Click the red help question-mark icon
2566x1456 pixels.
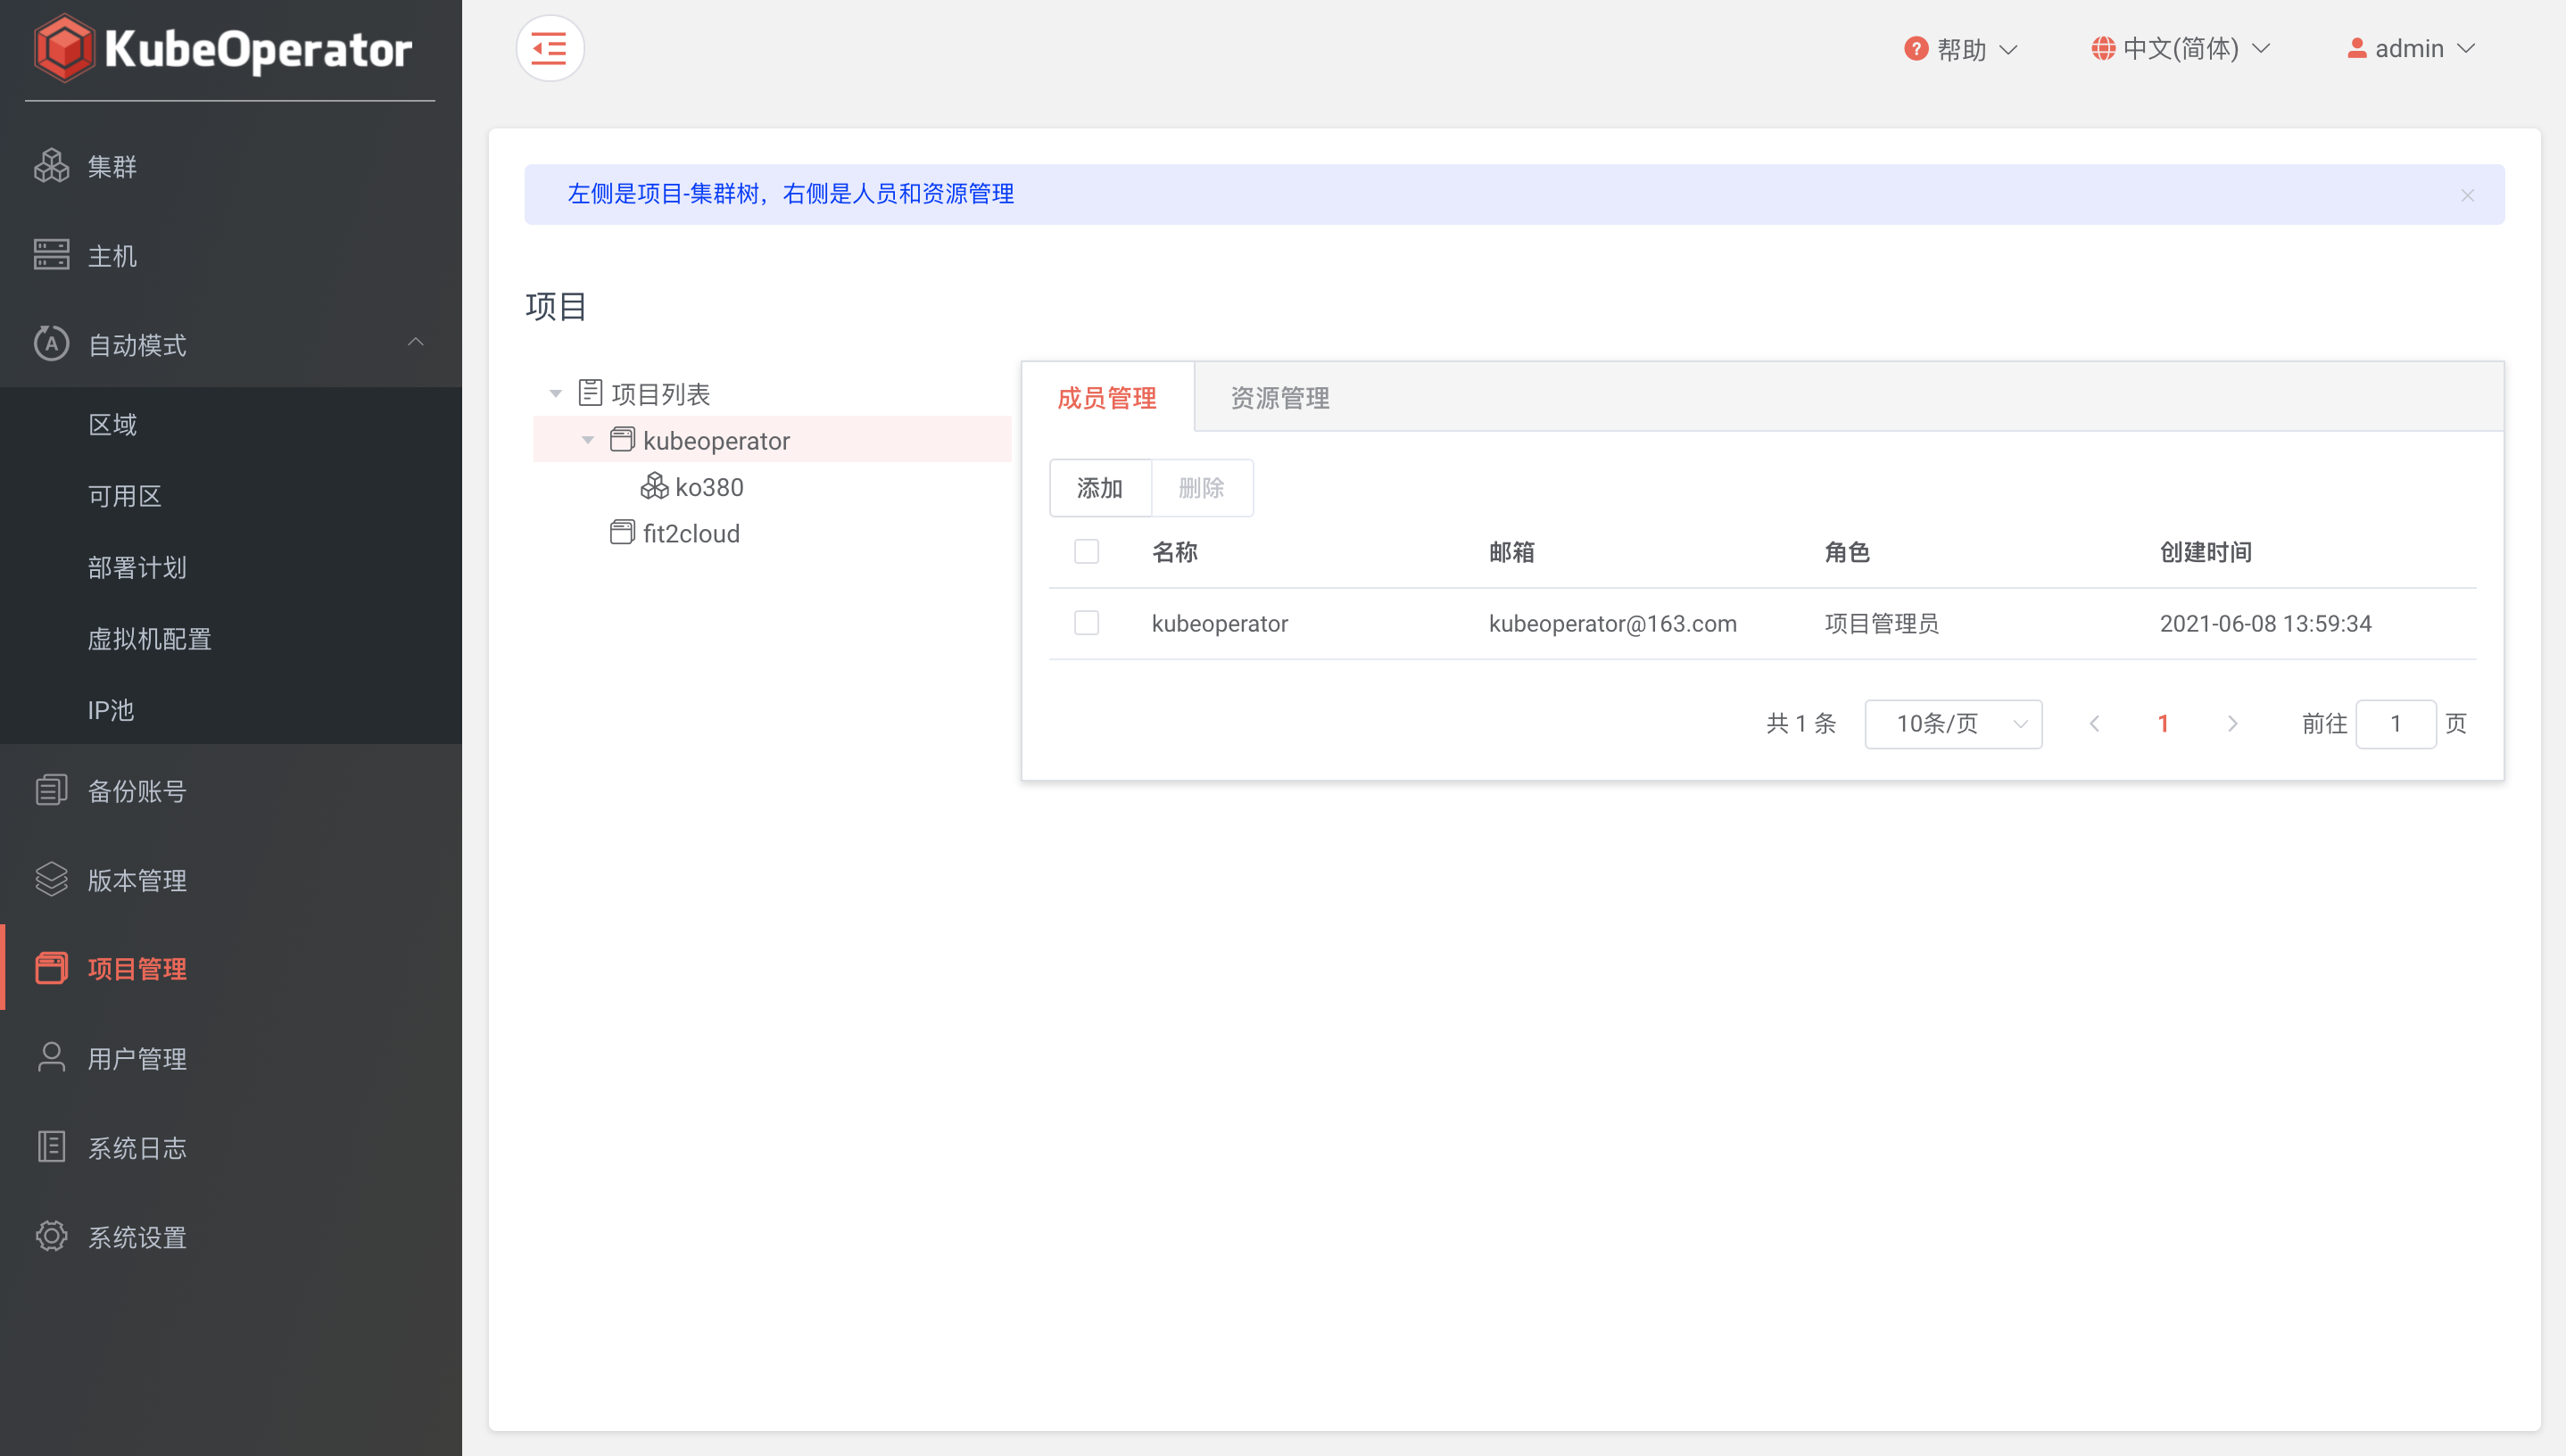tap(1915, 48)
